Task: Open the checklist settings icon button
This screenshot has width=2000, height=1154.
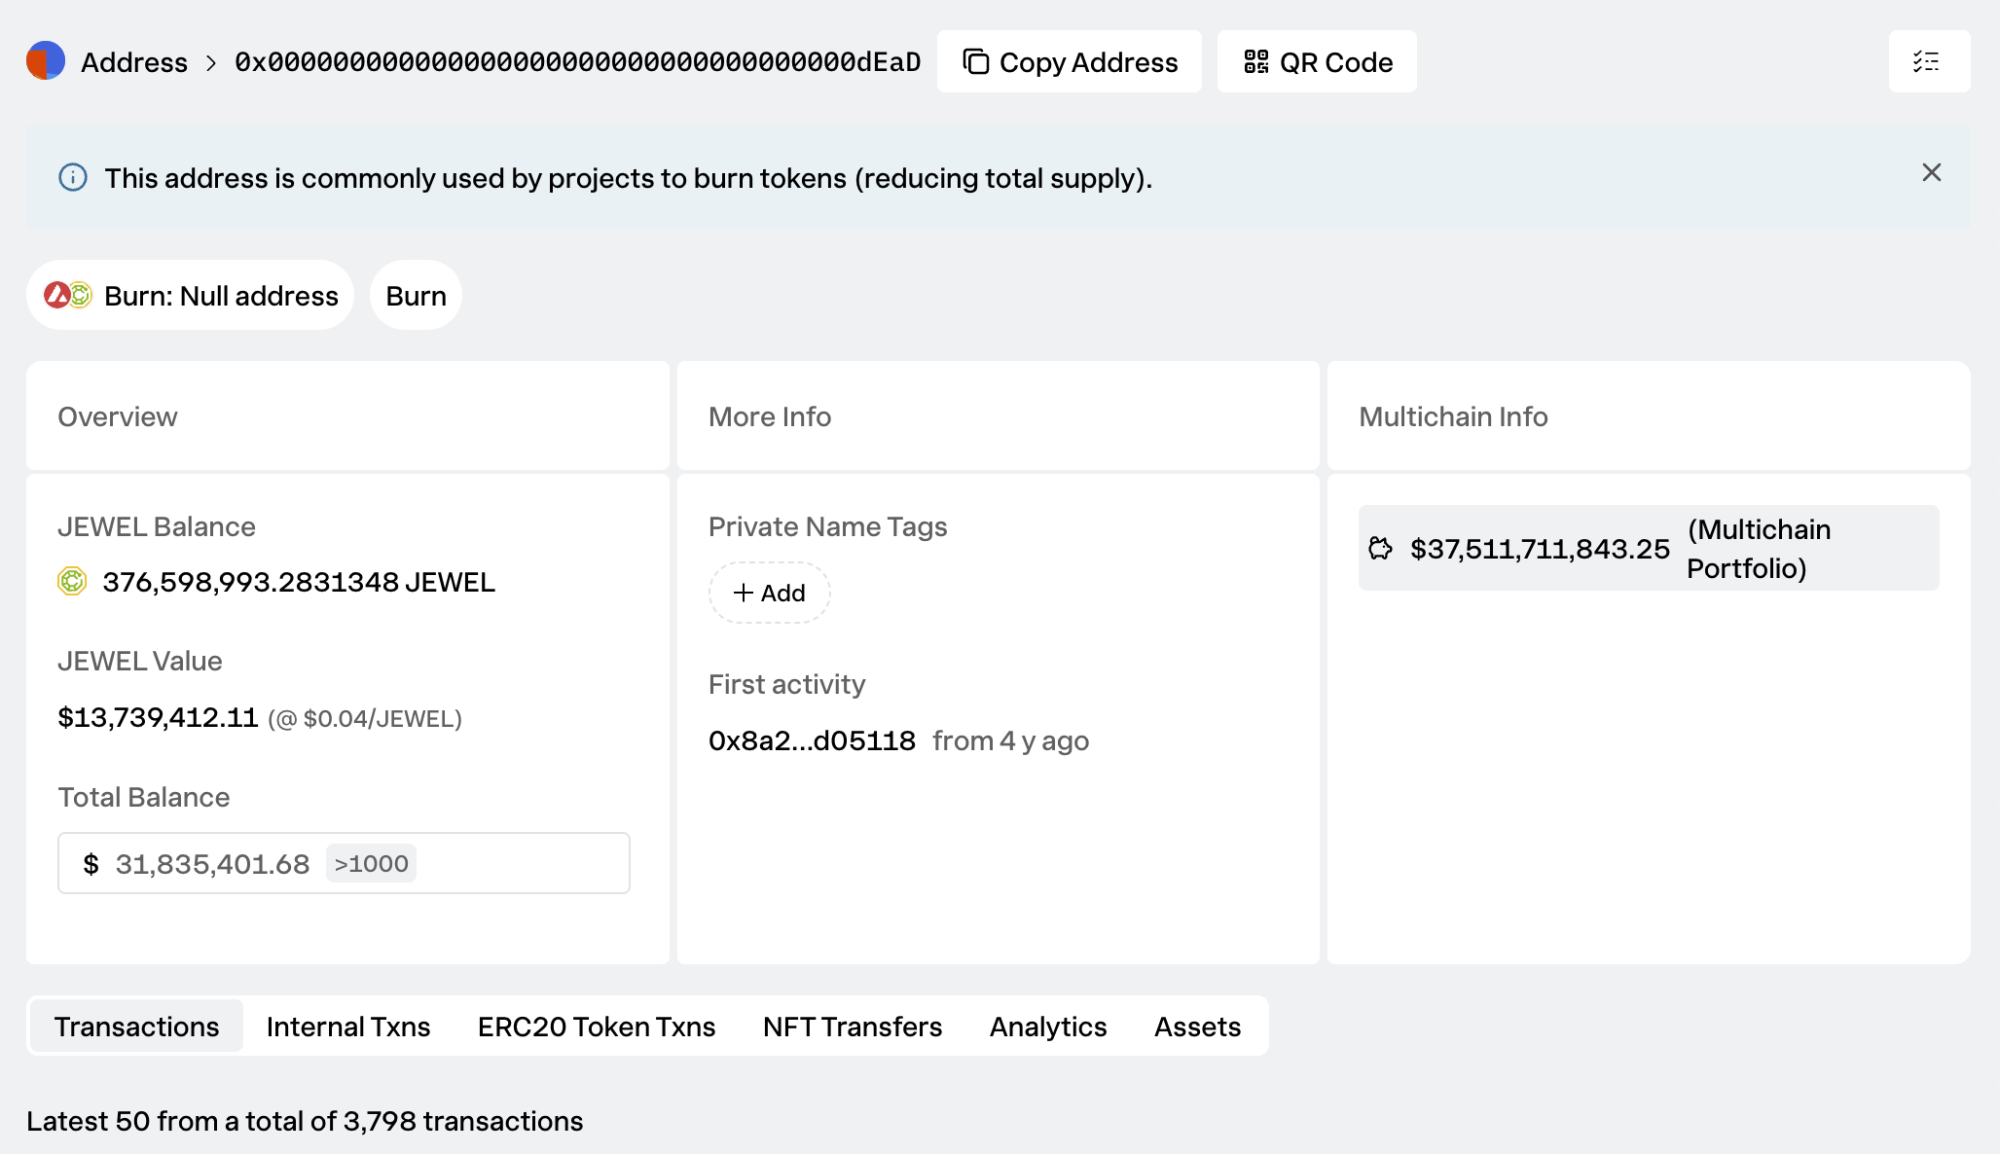Action: [x=1928, y=62]
